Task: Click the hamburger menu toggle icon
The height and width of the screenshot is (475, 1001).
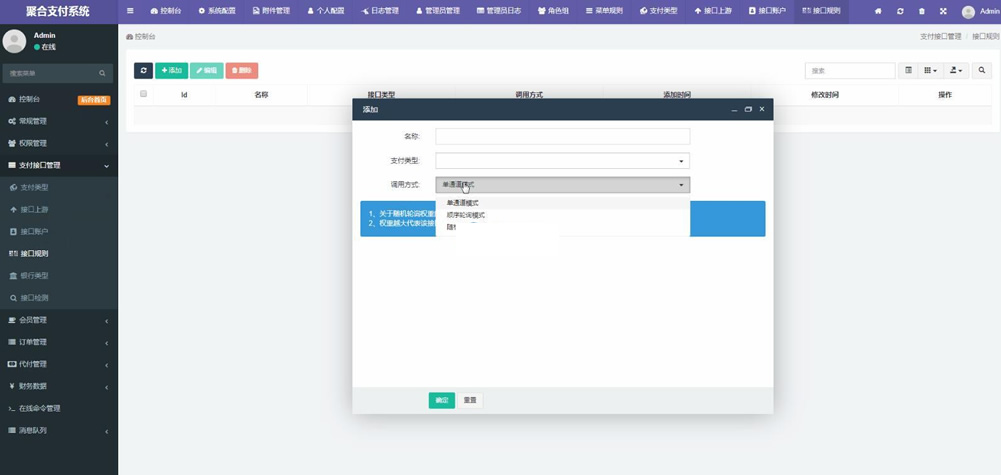Action: pos(130,11)
